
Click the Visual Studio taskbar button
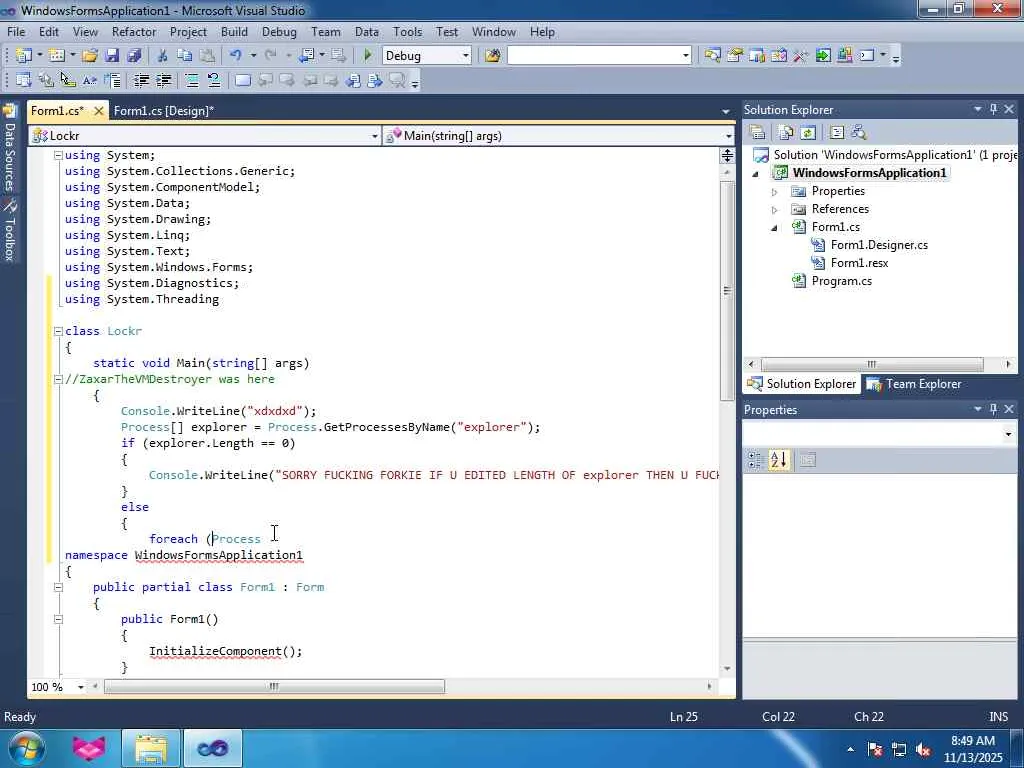point(212,748)
